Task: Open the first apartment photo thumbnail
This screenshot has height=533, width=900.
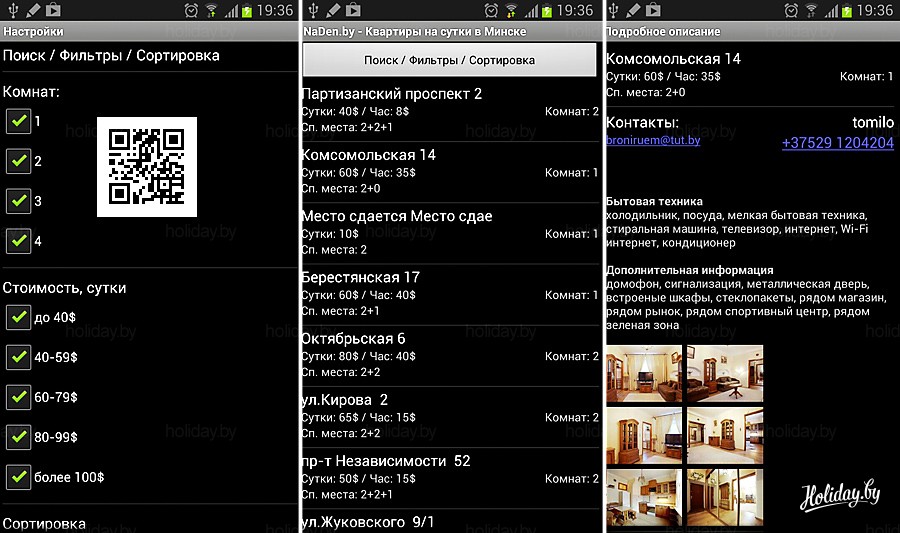Action: coord(643,372)
